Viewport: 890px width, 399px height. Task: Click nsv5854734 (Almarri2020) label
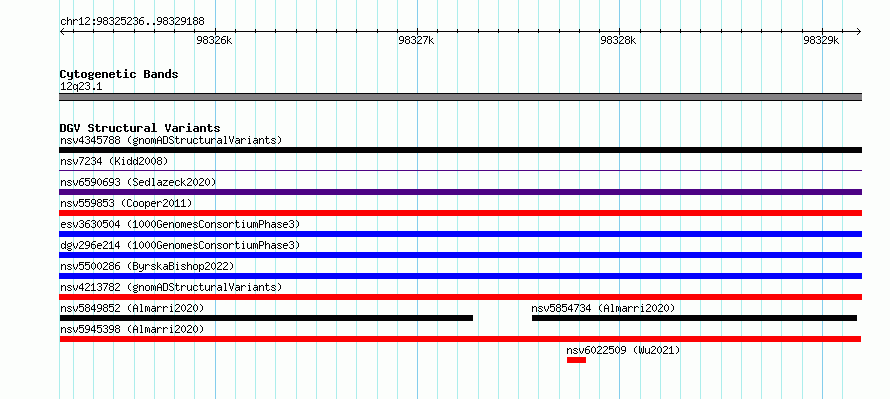(603, 308)
